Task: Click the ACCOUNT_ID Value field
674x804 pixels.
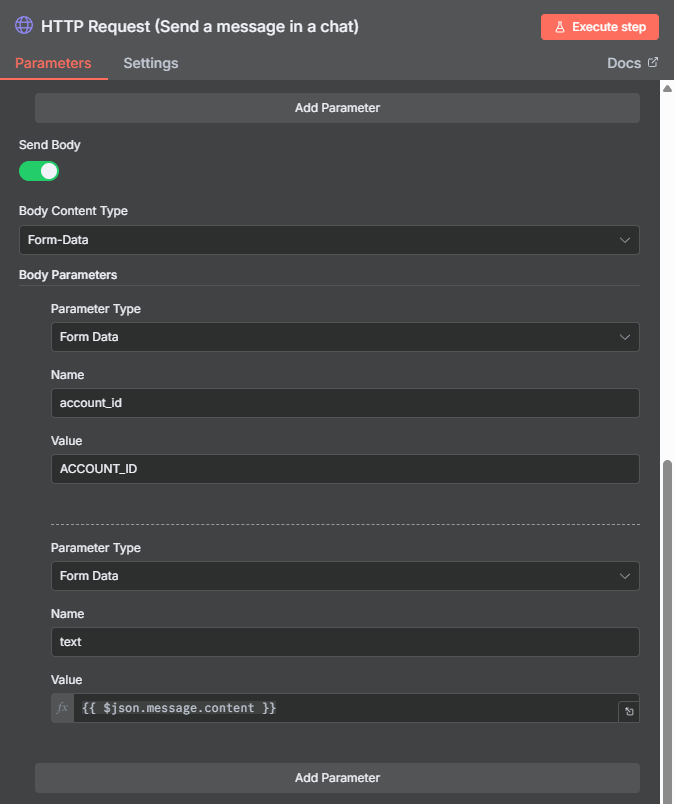Action: coord(345,469)
